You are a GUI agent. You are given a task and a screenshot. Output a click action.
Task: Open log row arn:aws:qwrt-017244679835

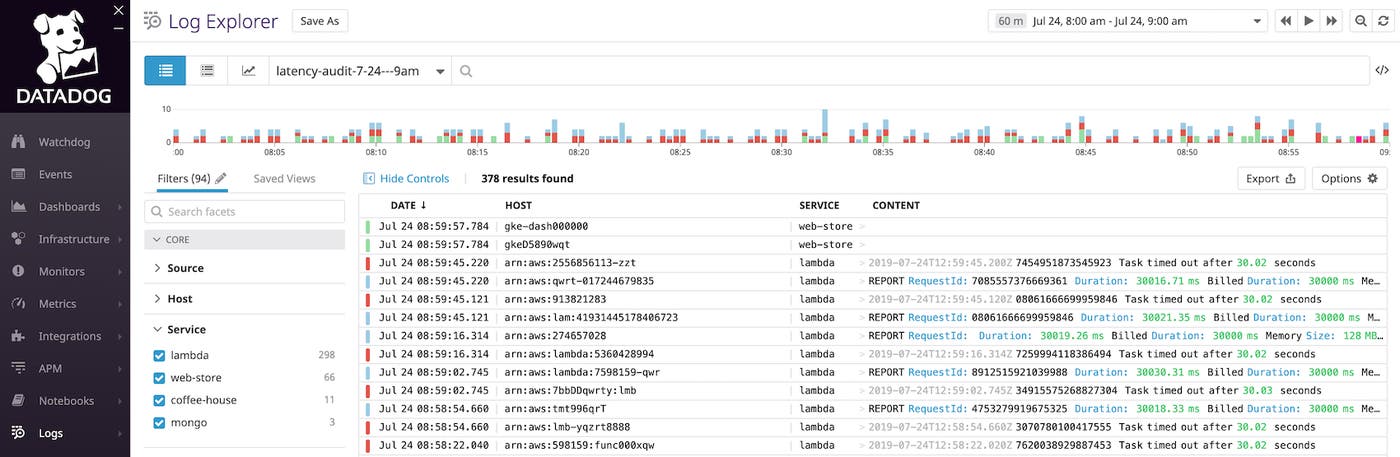click(875, 281)
